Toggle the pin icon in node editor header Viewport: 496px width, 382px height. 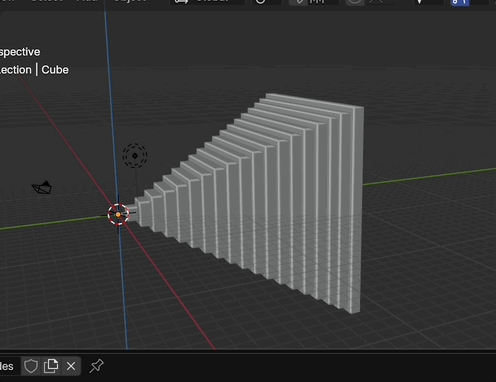click(x=97, y=366)
